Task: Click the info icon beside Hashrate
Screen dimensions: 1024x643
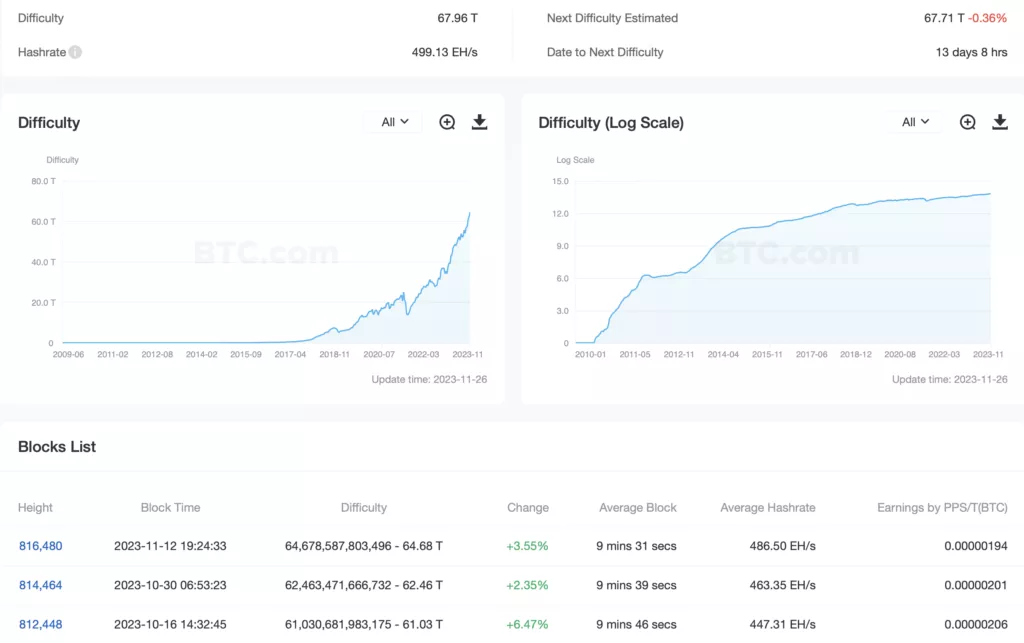Action: coord(75,52)
